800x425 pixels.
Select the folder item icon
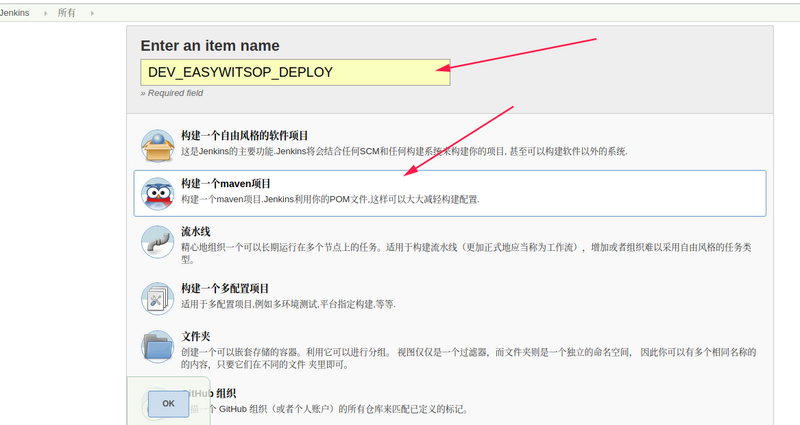click(x=158, y=347)
